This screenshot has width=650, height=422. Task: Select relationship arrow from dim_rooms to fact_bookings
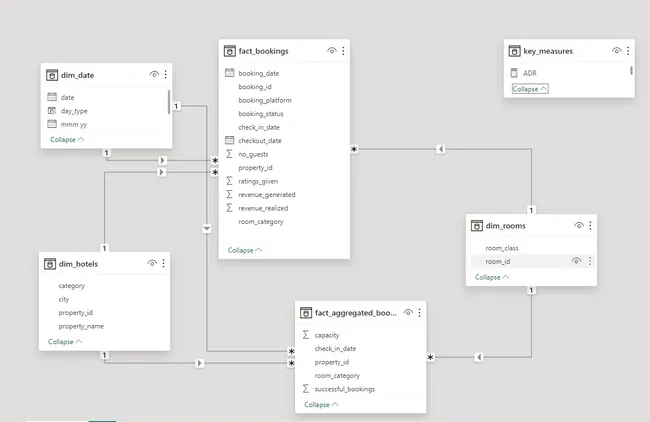click(441, 149)
